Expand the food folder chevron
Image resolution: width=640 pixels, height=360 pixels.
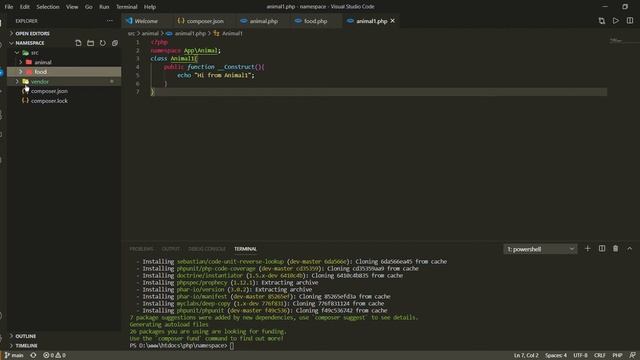click(21, 72)
